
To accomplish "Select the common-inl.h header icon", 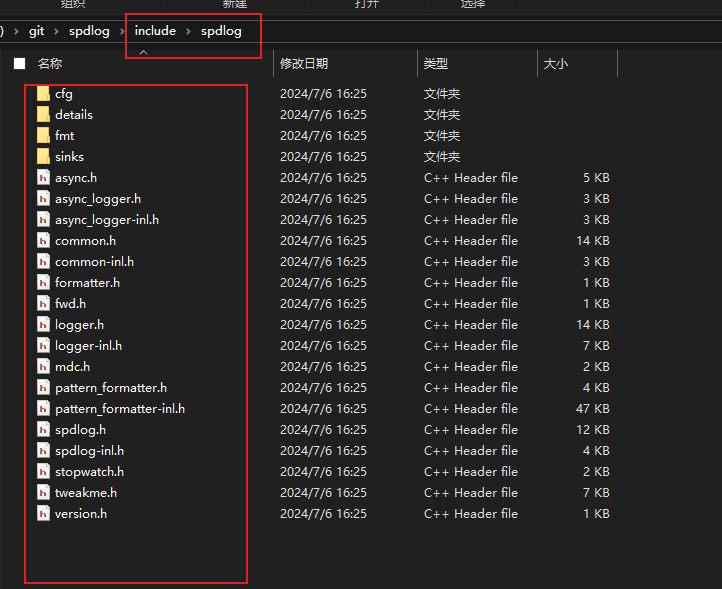I will [43, 262].
